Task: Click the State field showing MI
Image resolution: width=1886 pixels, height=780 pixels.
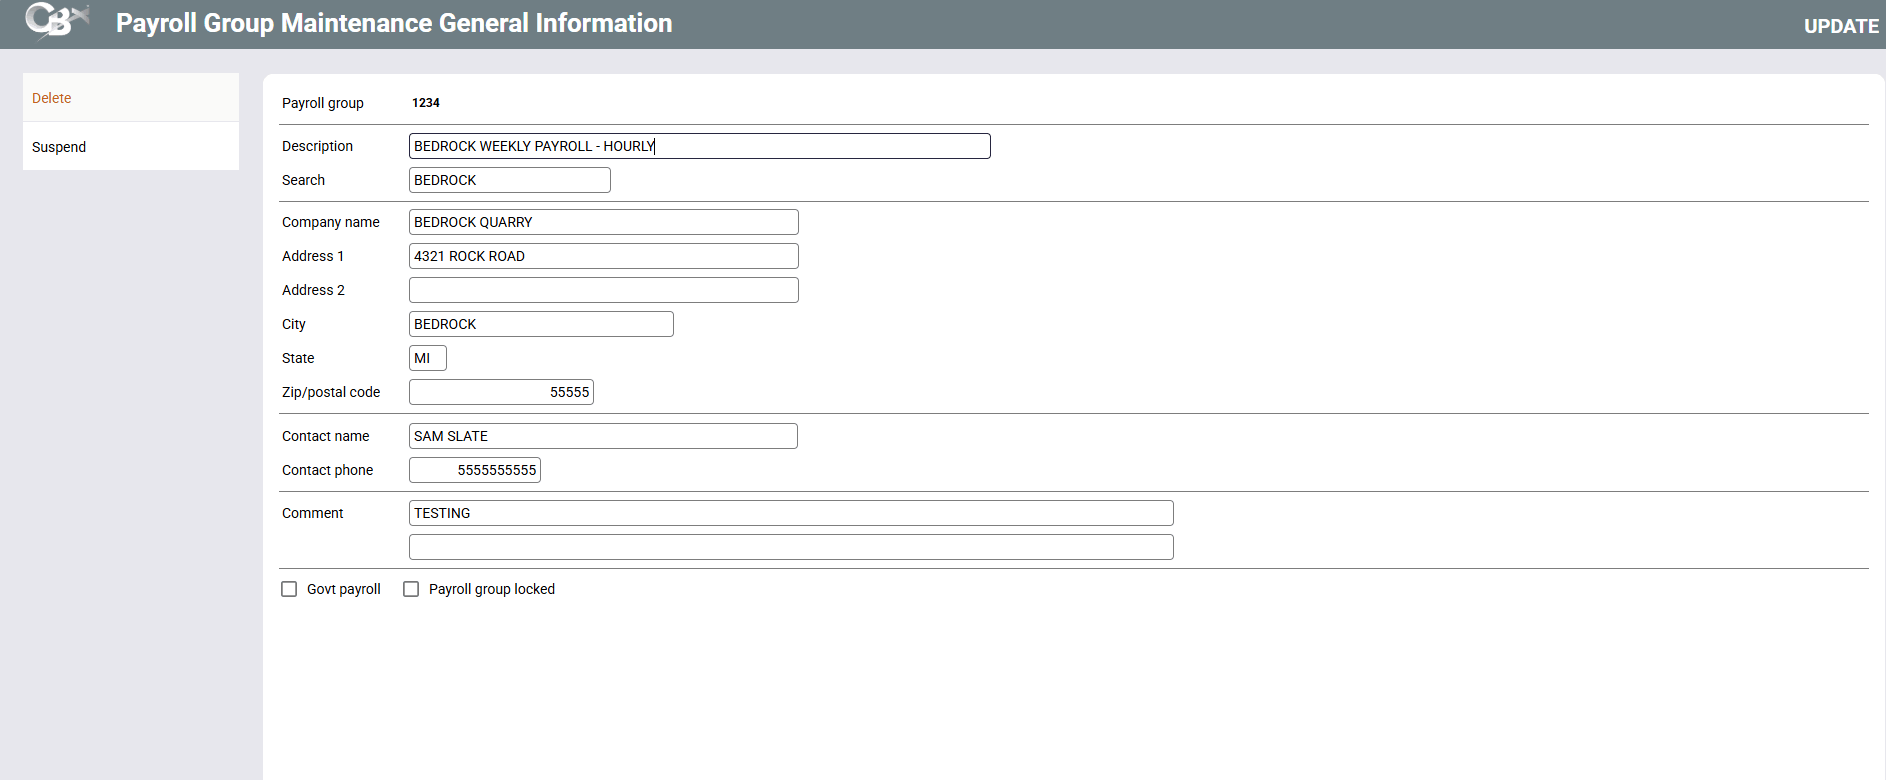Action: pyautogui.click(x=427, y=358)
